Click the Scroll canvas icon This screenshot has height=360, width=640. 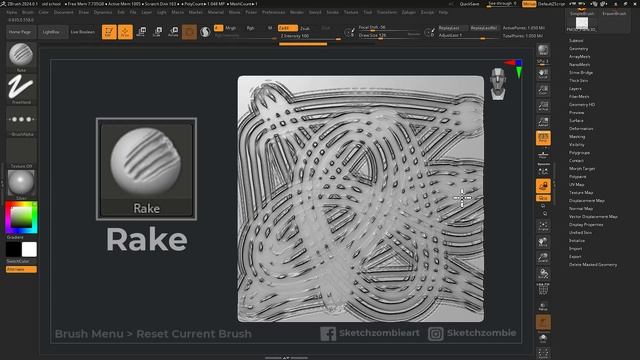(x=543, y=73)
